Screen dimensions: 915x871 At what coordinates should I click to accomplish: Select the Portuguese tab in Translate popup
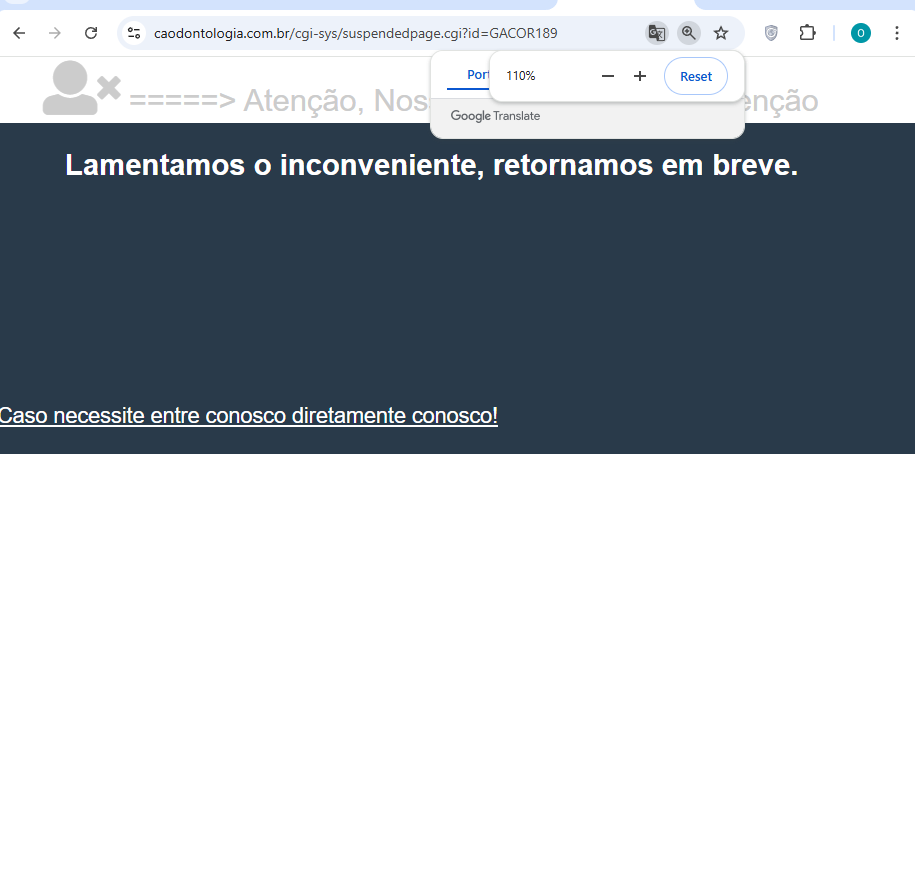[469, 75]
